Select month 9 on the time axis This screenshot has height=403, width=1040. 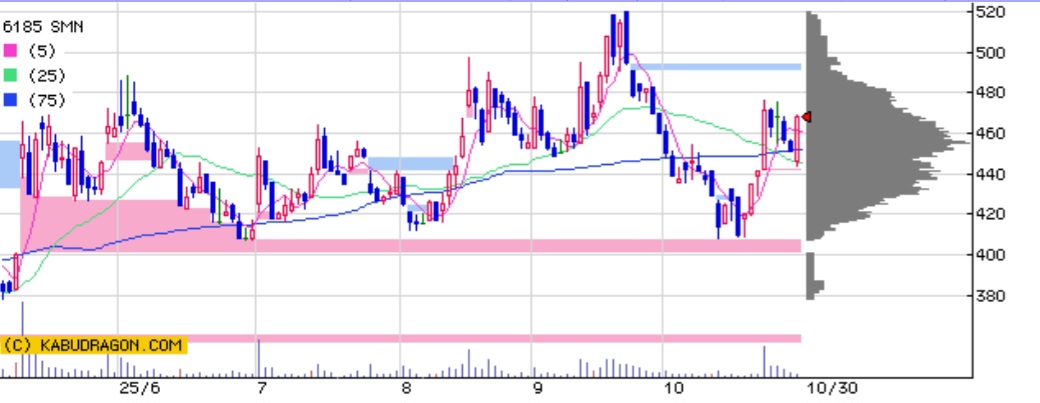point(536,388)
